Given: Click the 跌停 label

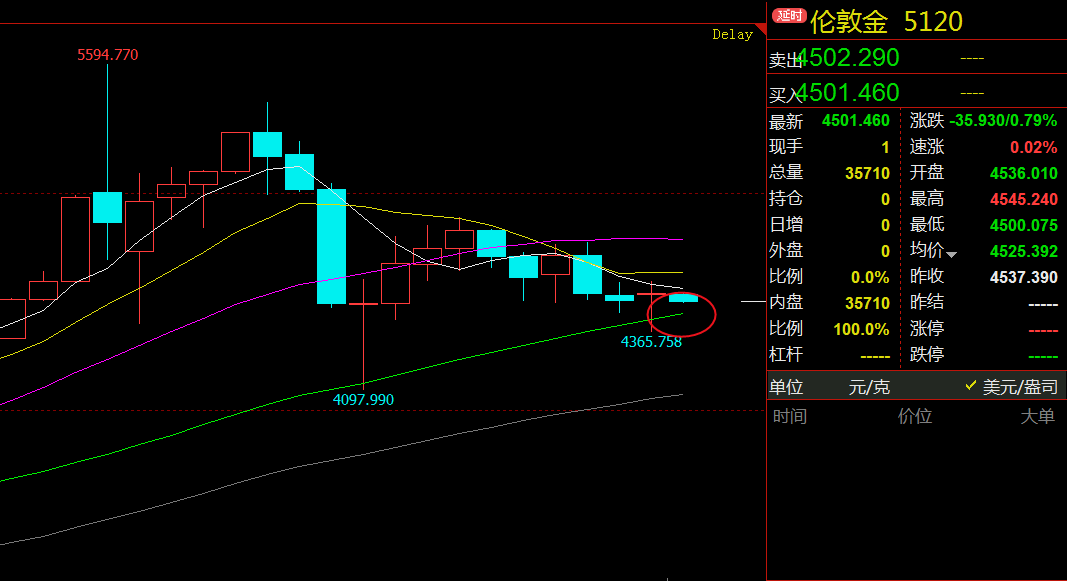Looking at the screenshot, I should (927, 354).
